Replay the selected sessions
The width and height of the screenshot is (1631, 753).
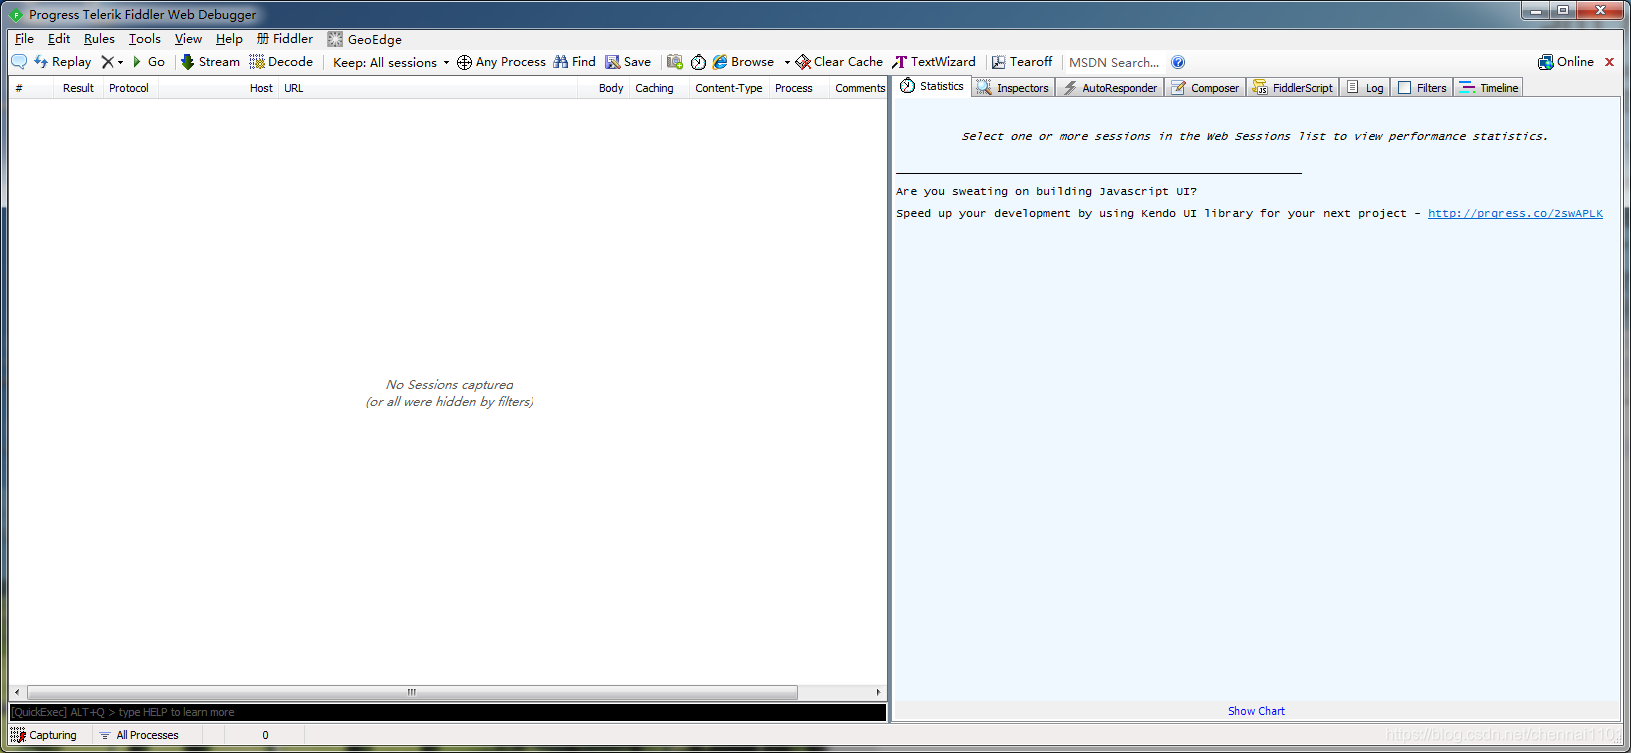pos(62,62)
